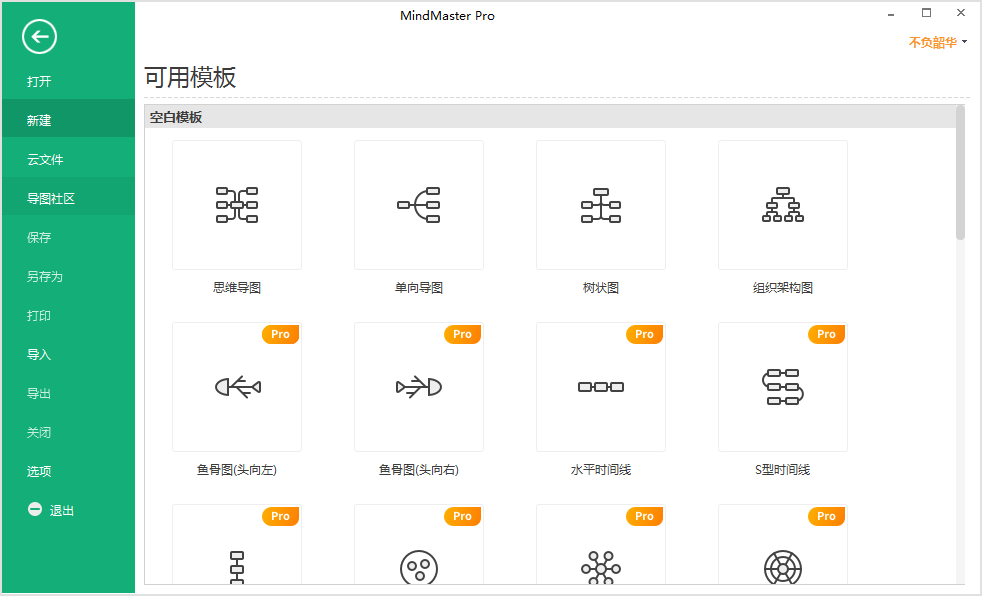Image resolution: width=982 pixels, height=596 pixels.
Task: Click the Pro badge on 鱼骨图(头向左)
Action: click(x=281, y=334)
